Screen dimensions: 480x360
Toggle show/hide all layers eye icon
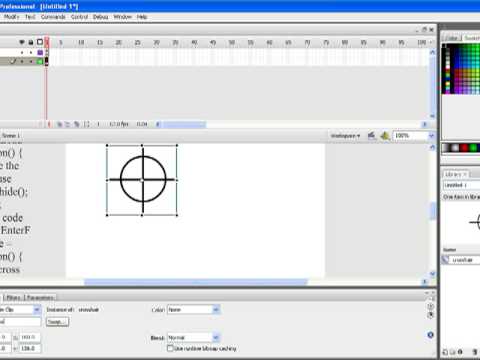pyautogui.click(x=22, y=42)
